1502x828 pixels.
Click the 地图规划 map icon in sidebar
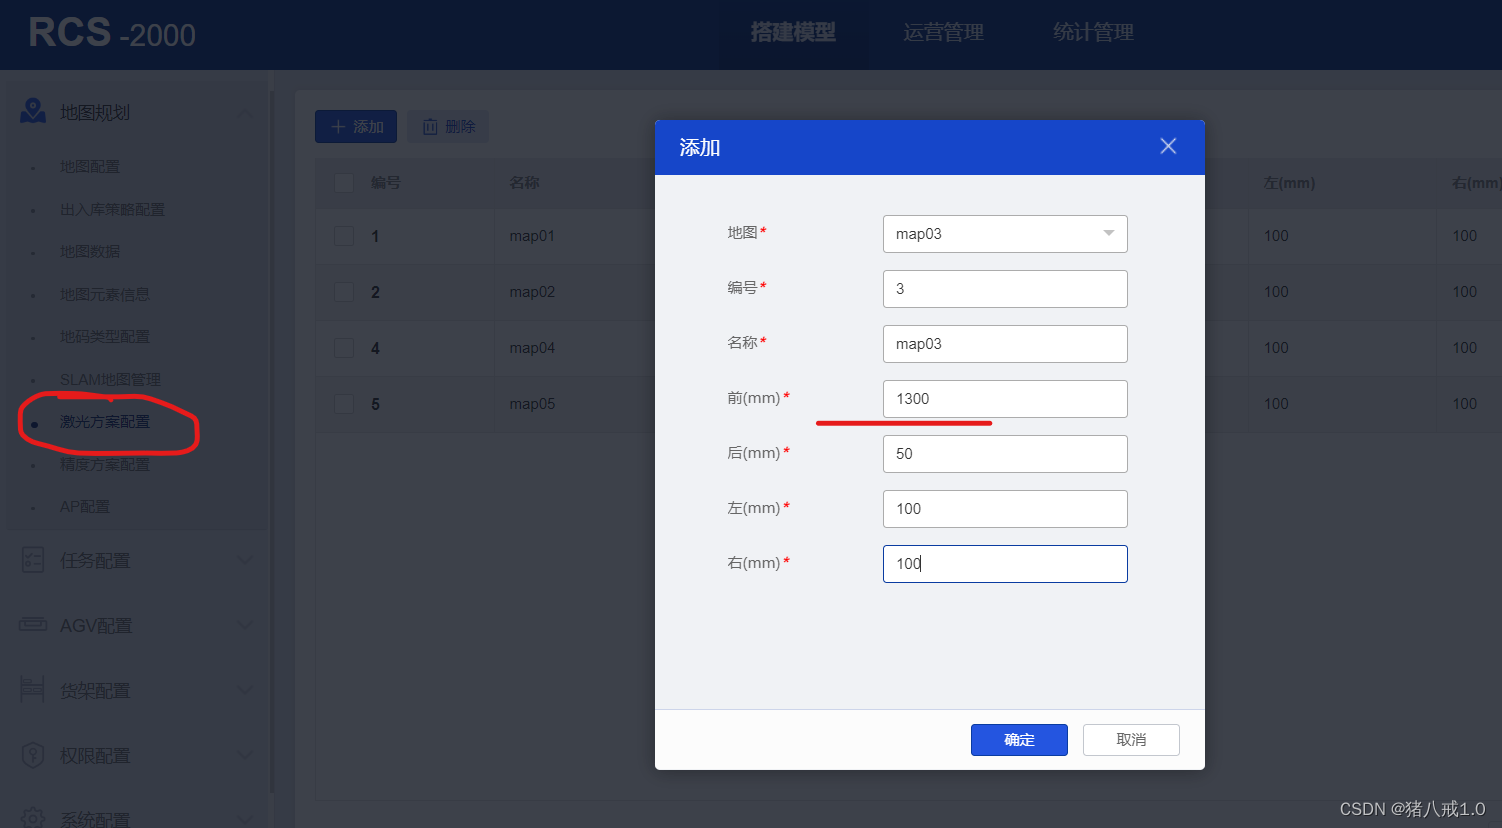pyautogui.click(x=33, y=112)
